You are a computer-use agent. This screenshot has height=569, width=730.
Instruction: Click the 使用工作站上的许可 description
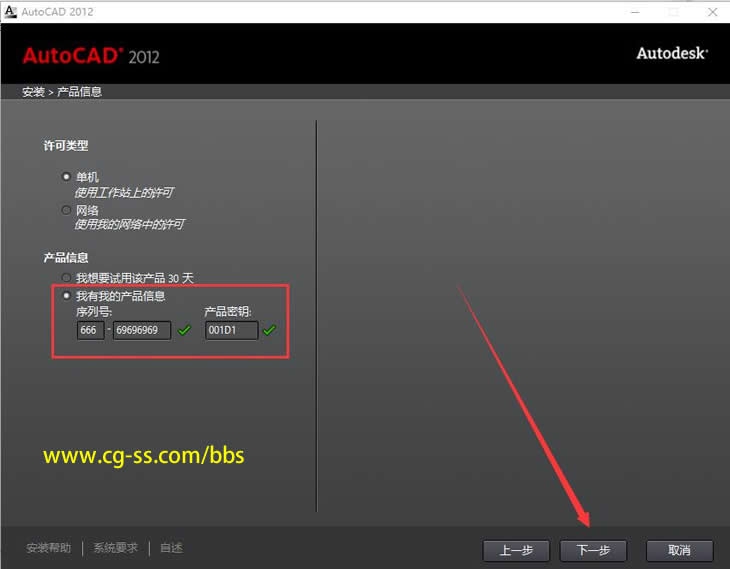pos(124,193)
